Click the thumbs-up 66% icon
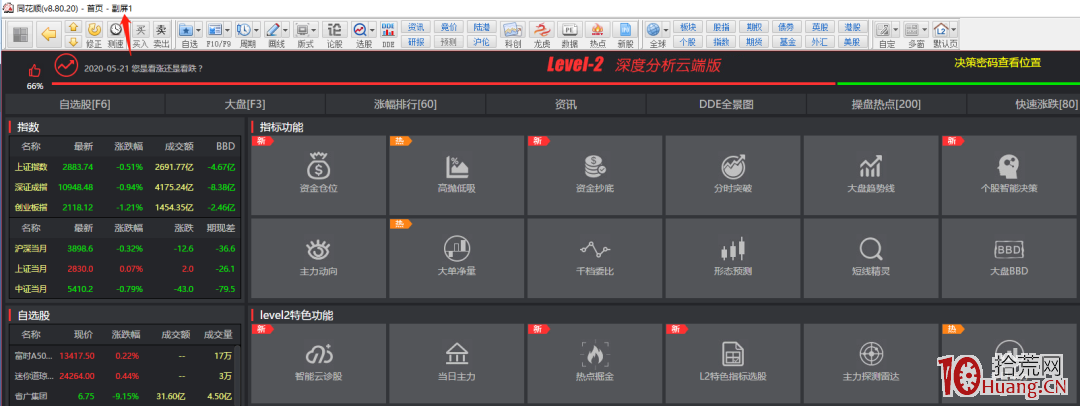Viewport: 1080px width, 406px height. 34,70
